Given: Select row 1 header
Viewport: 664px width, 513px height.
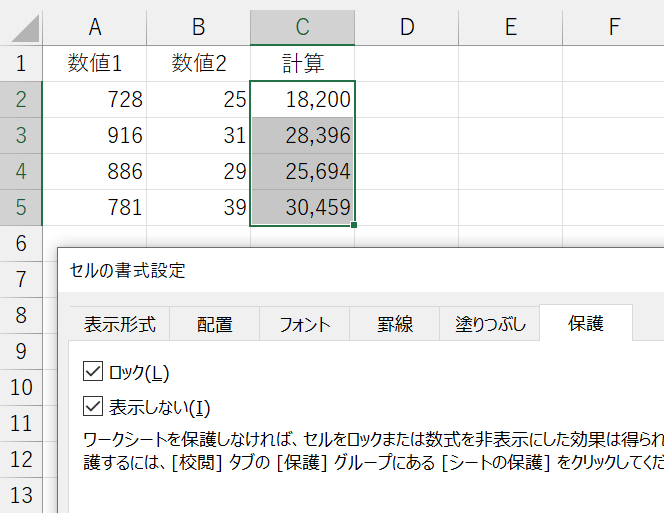Looking at the screenshot, I should 21,64.
